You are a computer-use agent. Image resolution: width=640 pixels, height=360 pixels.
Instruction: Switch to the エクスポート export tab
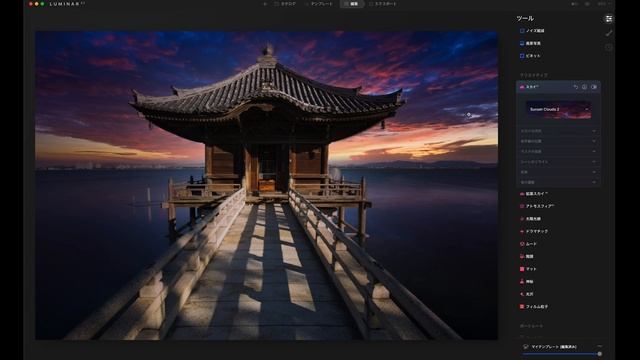382,4
